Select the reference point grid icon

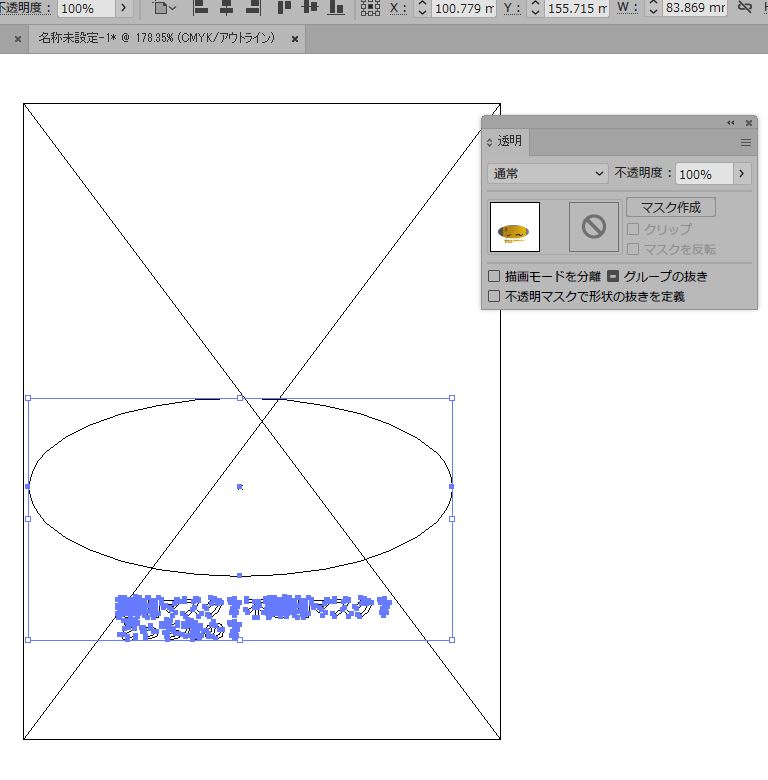pos(370,8)
